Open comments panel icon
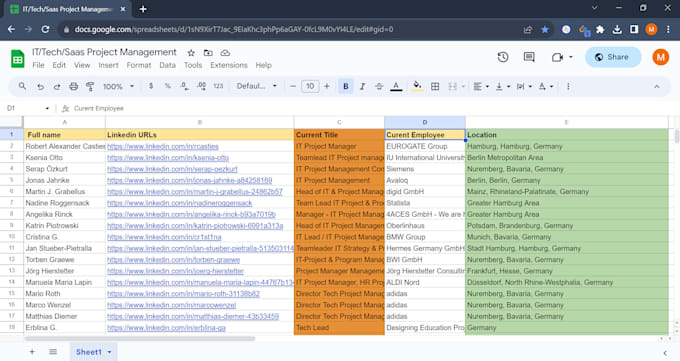 point(529,57)
